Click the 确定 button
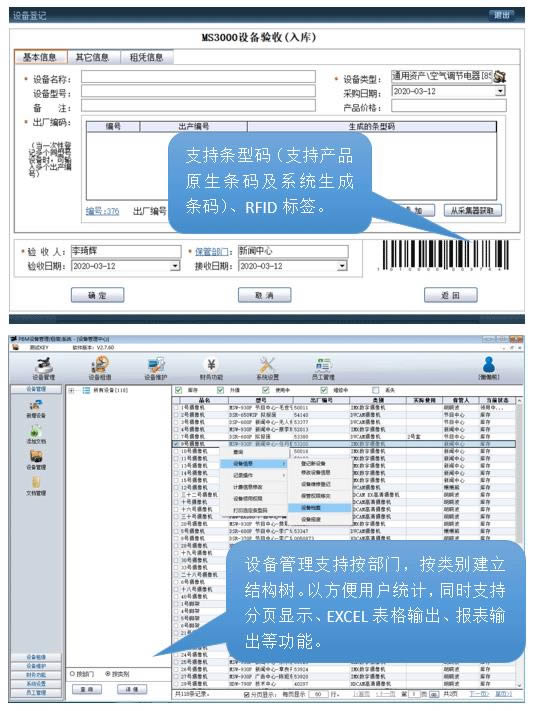The height and width of the screenshot is (711, 534). click(97, 295)
